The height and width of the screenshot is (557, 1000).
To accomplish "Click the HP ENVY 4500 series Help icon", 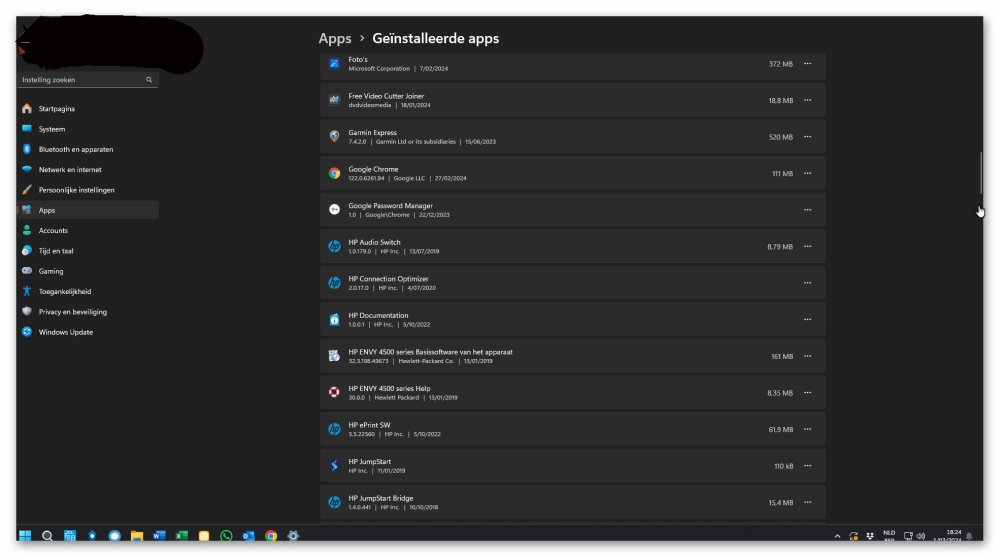I will 334,392.
